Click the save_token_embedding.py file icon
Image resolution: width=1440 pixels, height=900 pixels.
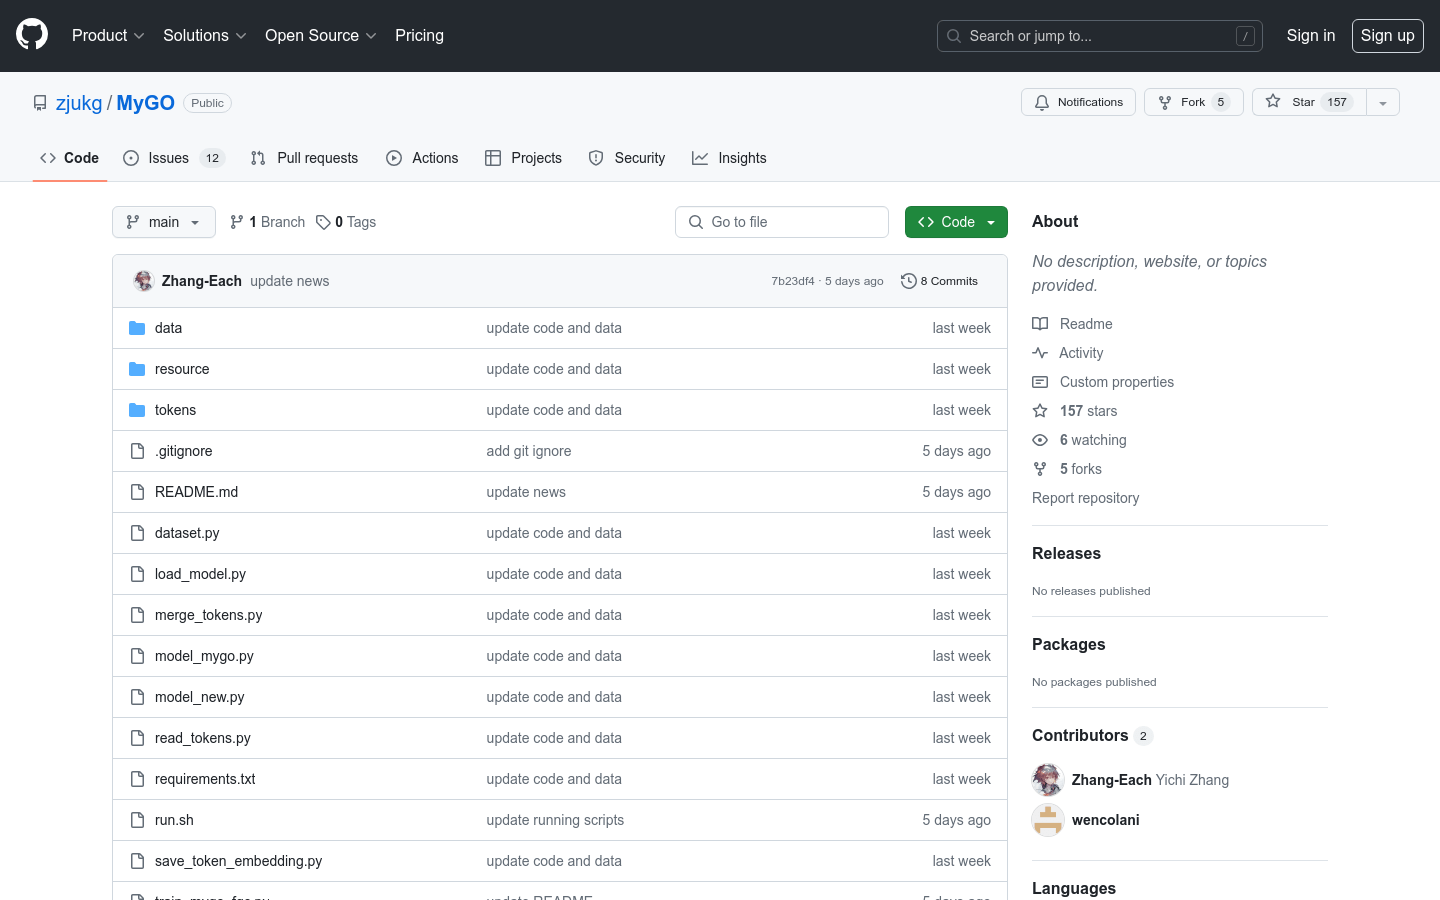pyautogui.click(x=137, y=861)
